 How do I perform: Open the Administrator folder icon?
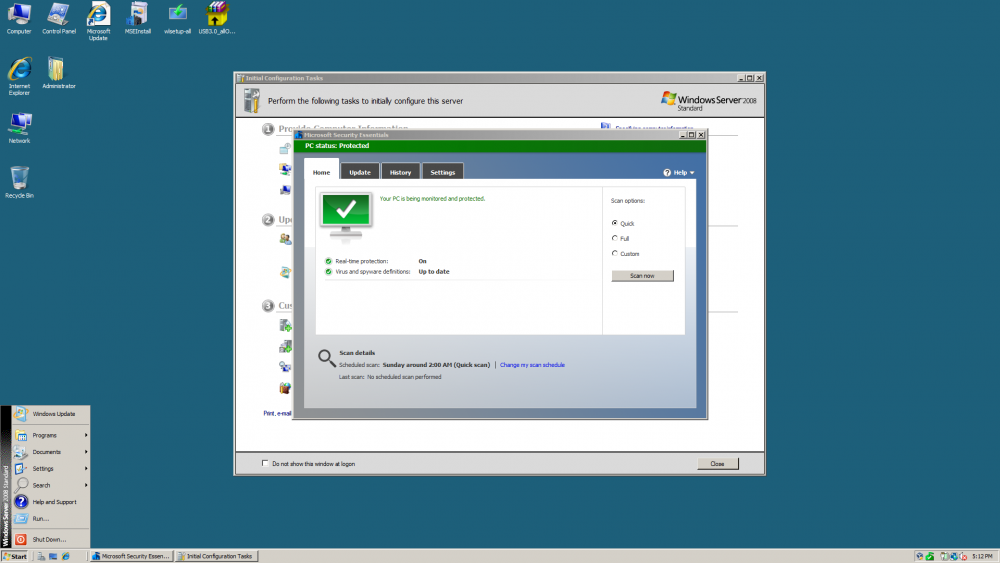(59, 73)
